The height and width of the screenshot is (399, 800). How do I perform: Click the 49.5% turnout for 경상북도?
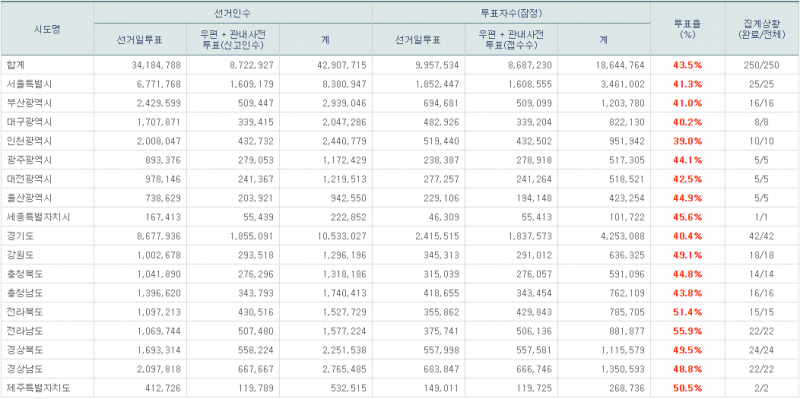pyautogui.click(x=687, y=351)
